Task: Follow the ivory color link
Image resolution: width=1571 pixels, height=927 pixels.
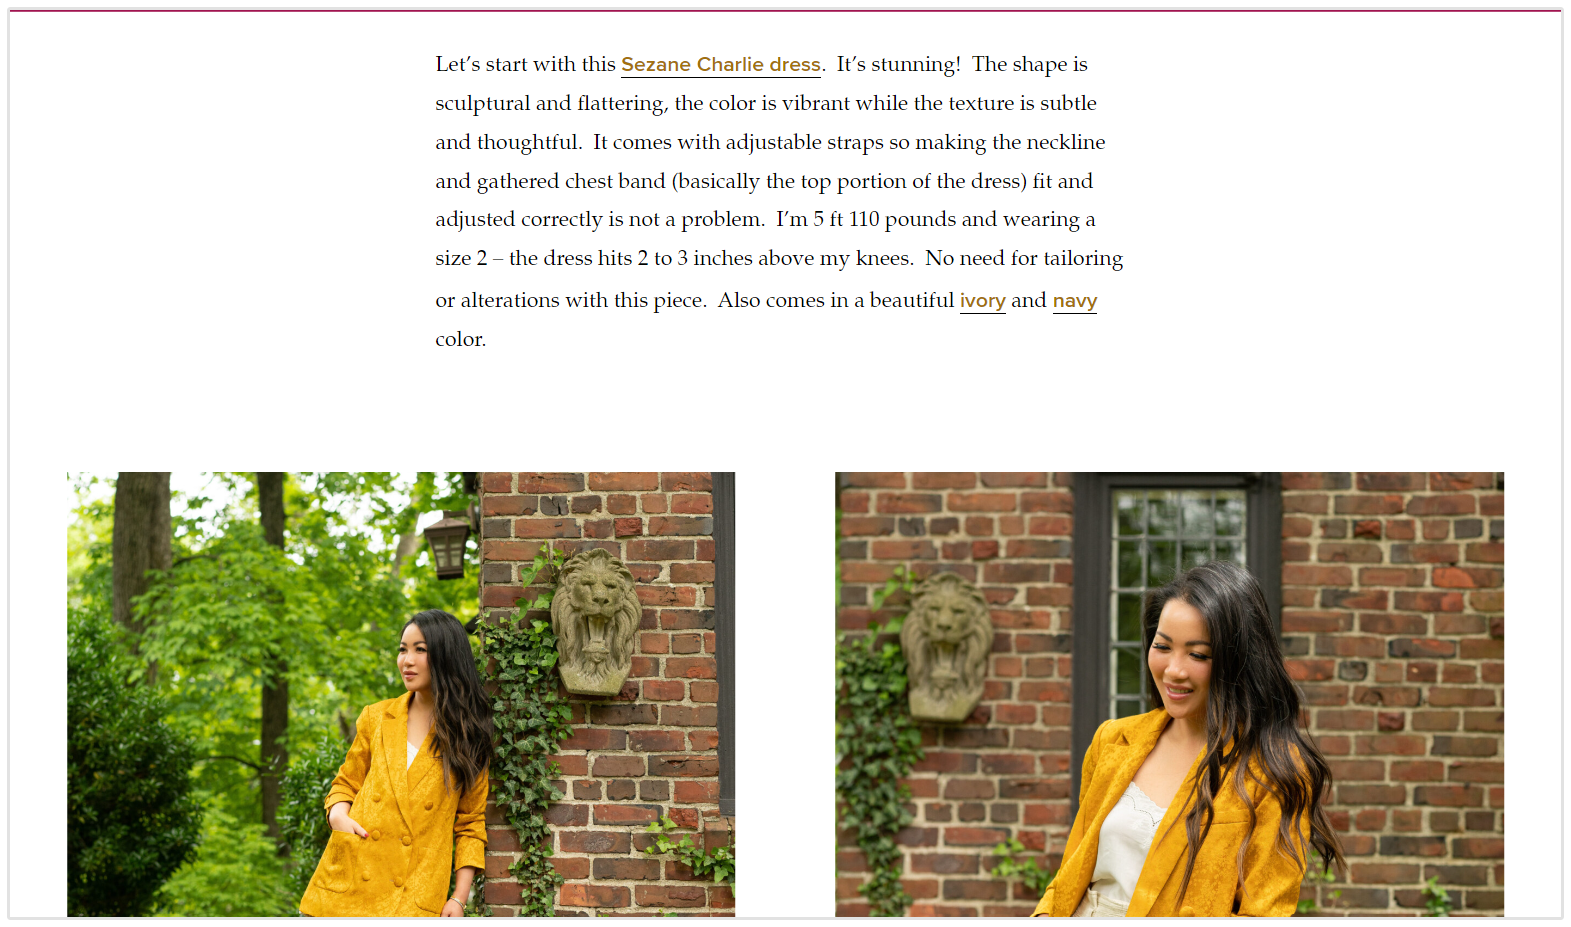Action: click(982, 301)
